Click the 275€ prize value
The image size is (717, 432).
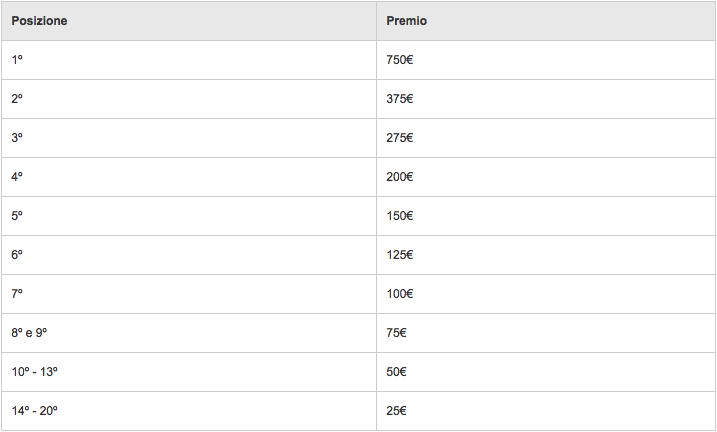pos(399,138)
